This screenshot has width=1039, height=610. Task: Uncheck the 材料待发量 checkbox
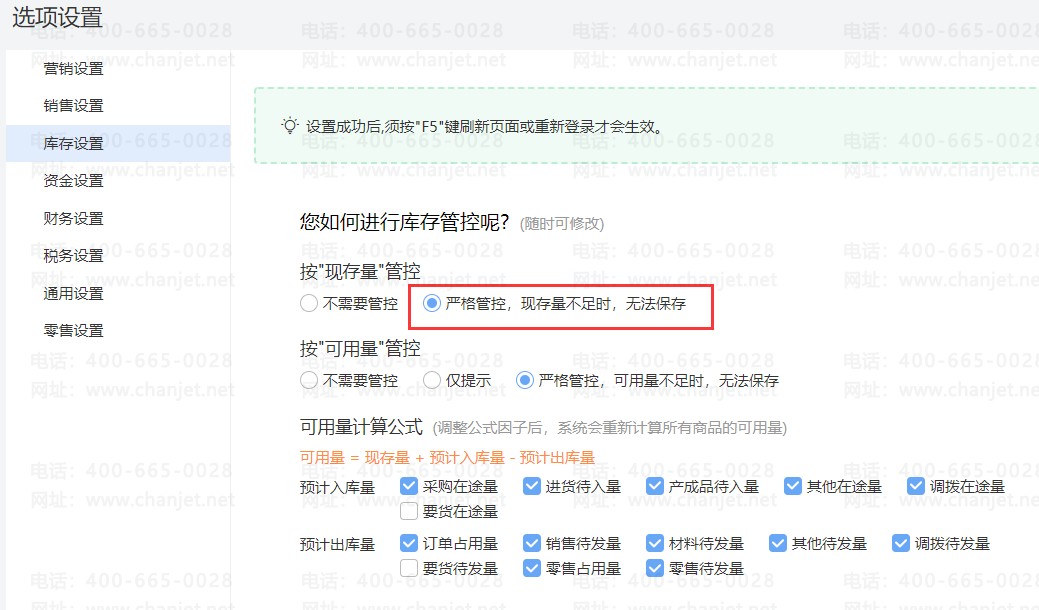pyautogui.click(x=655, y=543)
